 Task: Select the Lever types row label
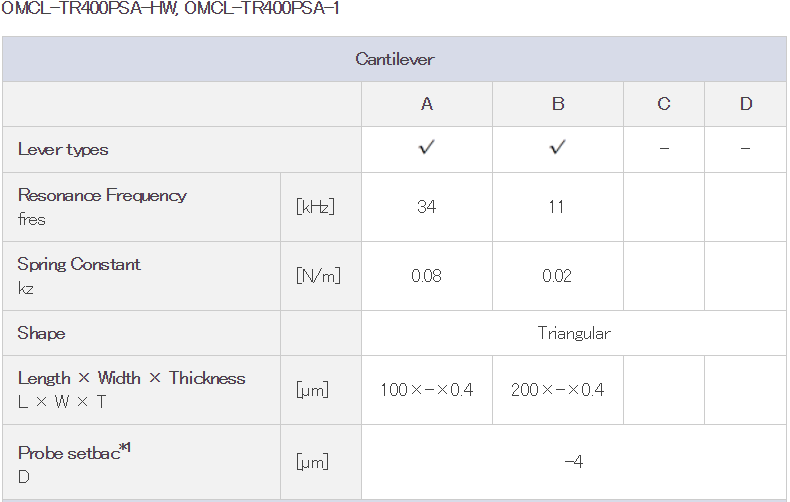63,150
